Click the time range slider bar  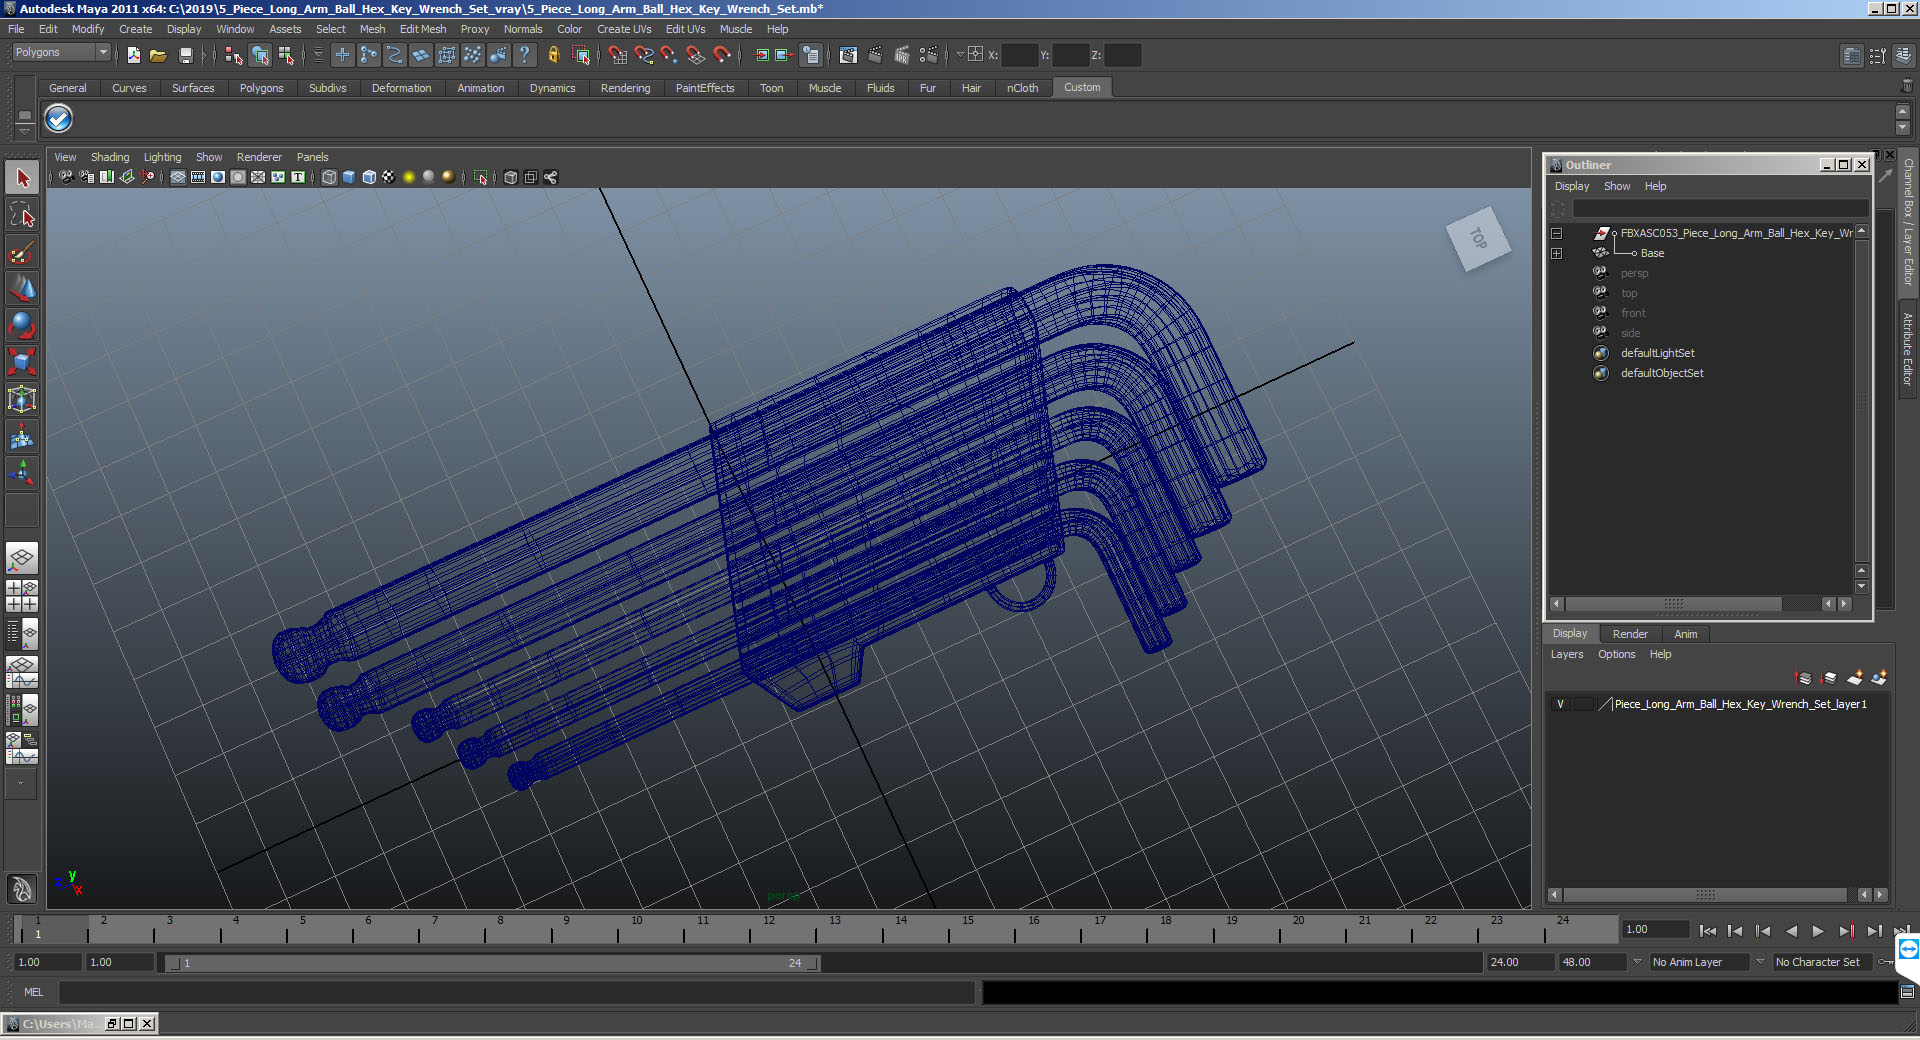tap(493, 963)
